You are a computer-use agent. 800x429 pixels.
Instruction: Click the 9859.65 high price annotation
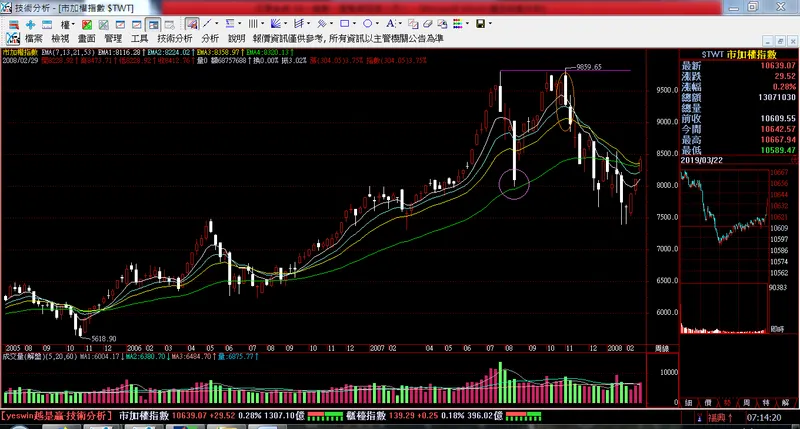coord(589,67)
